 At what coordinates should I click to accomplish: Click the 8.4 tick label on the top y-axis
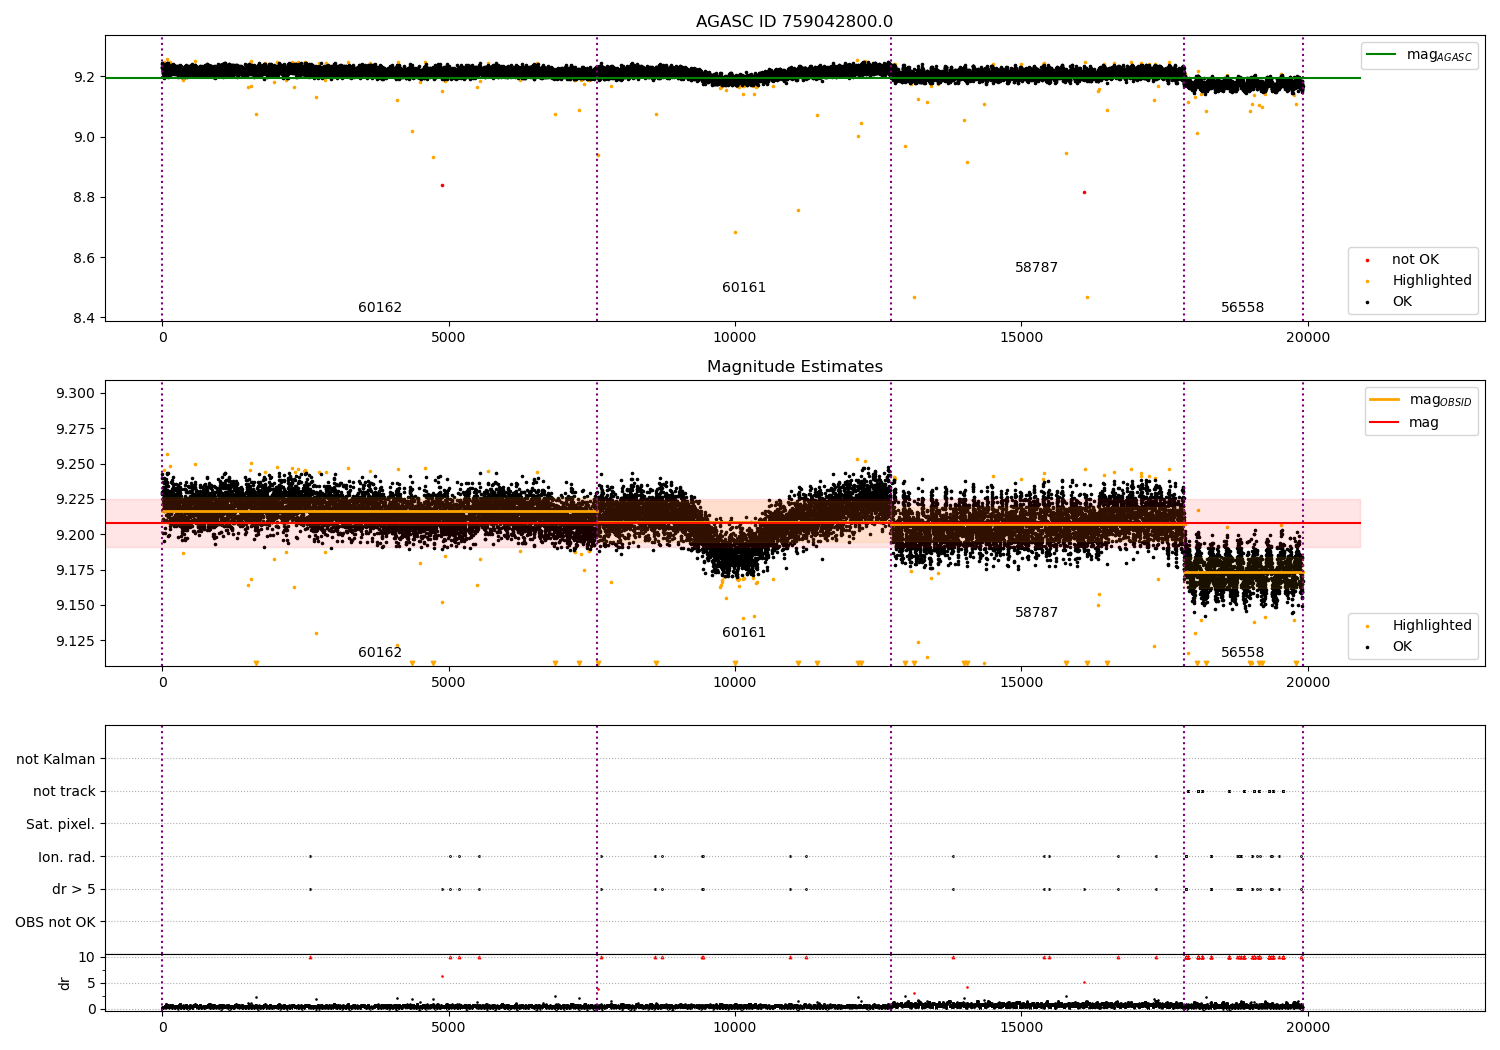click(84, 318)
